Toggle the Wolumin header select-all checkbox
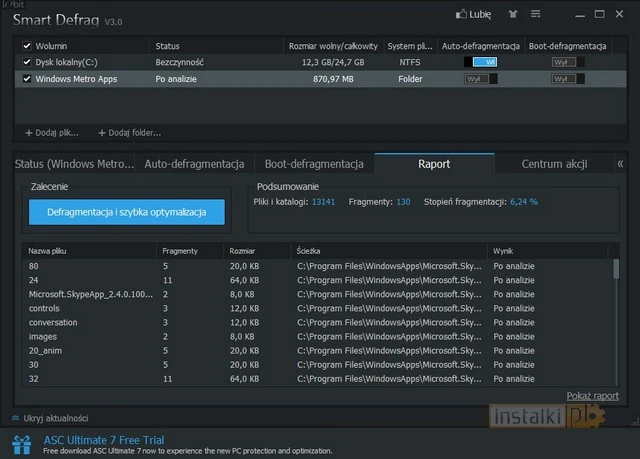The image size is (640, 459). click(27, 46)
